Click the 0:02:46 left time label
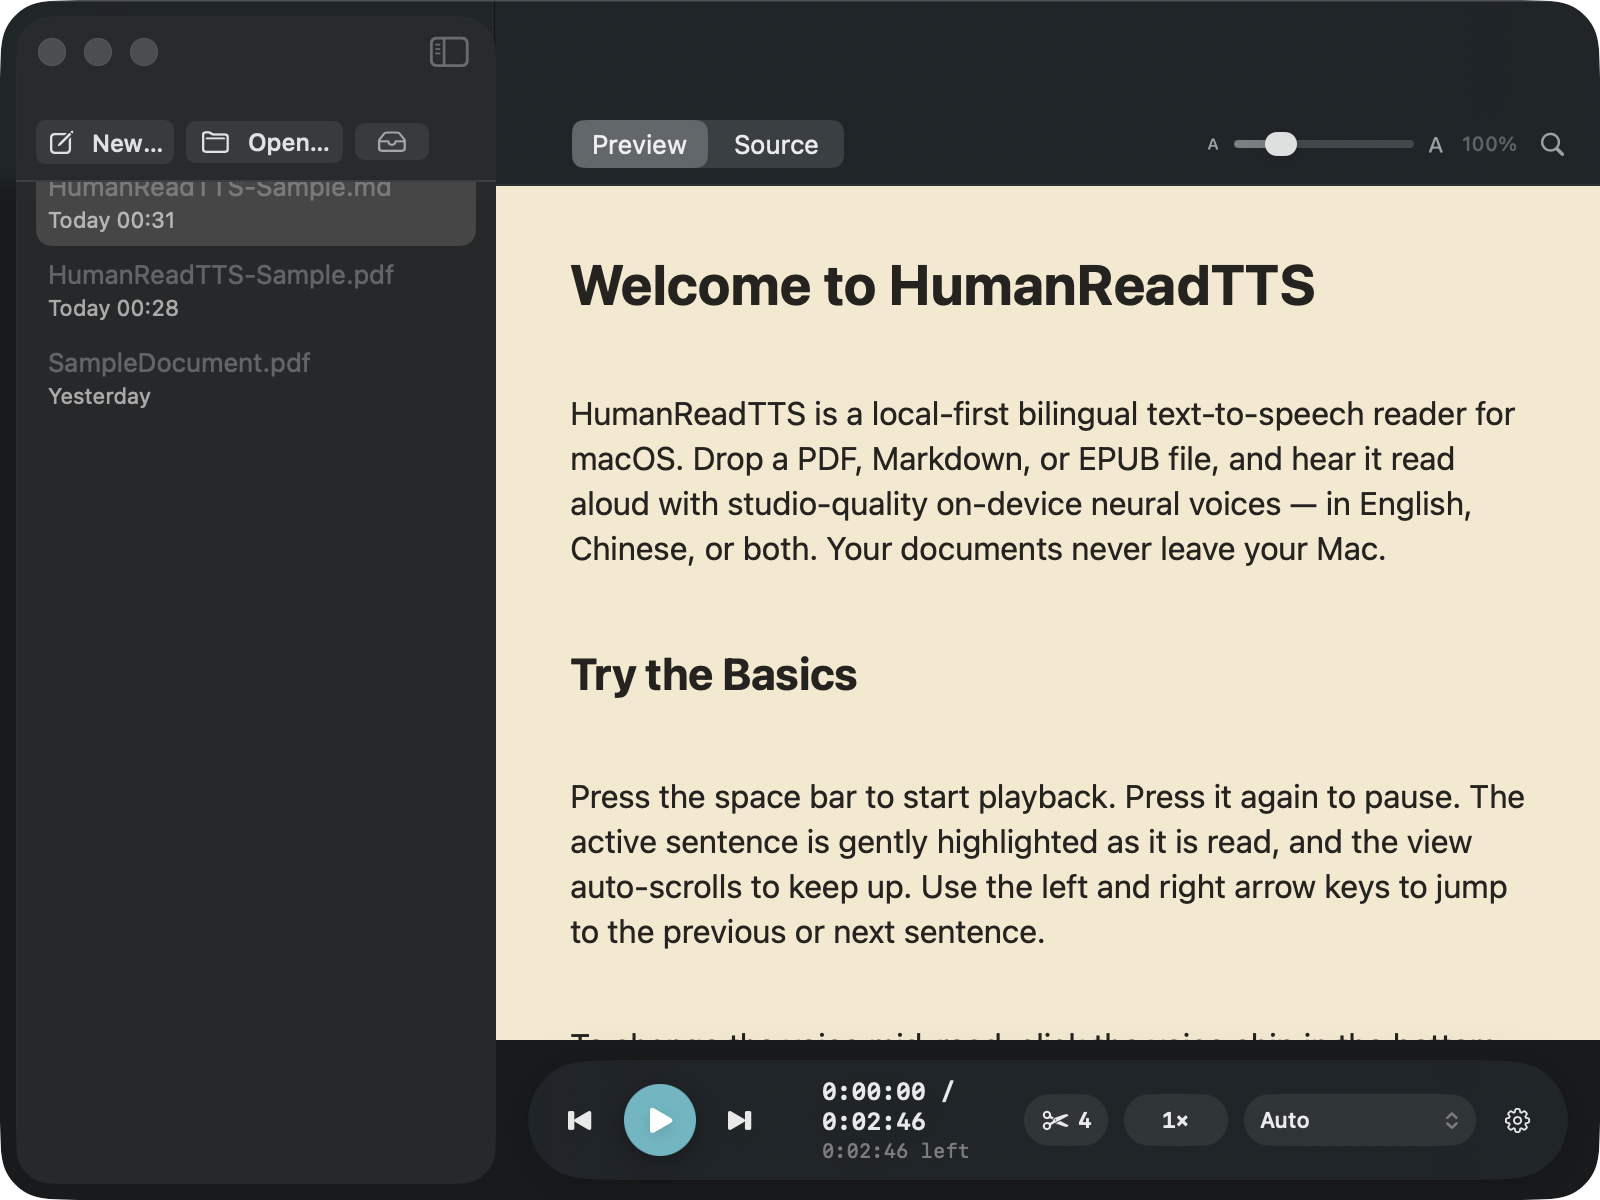The height and width of the screenshot is (1200, 1600). click(x=895, y=1151)
